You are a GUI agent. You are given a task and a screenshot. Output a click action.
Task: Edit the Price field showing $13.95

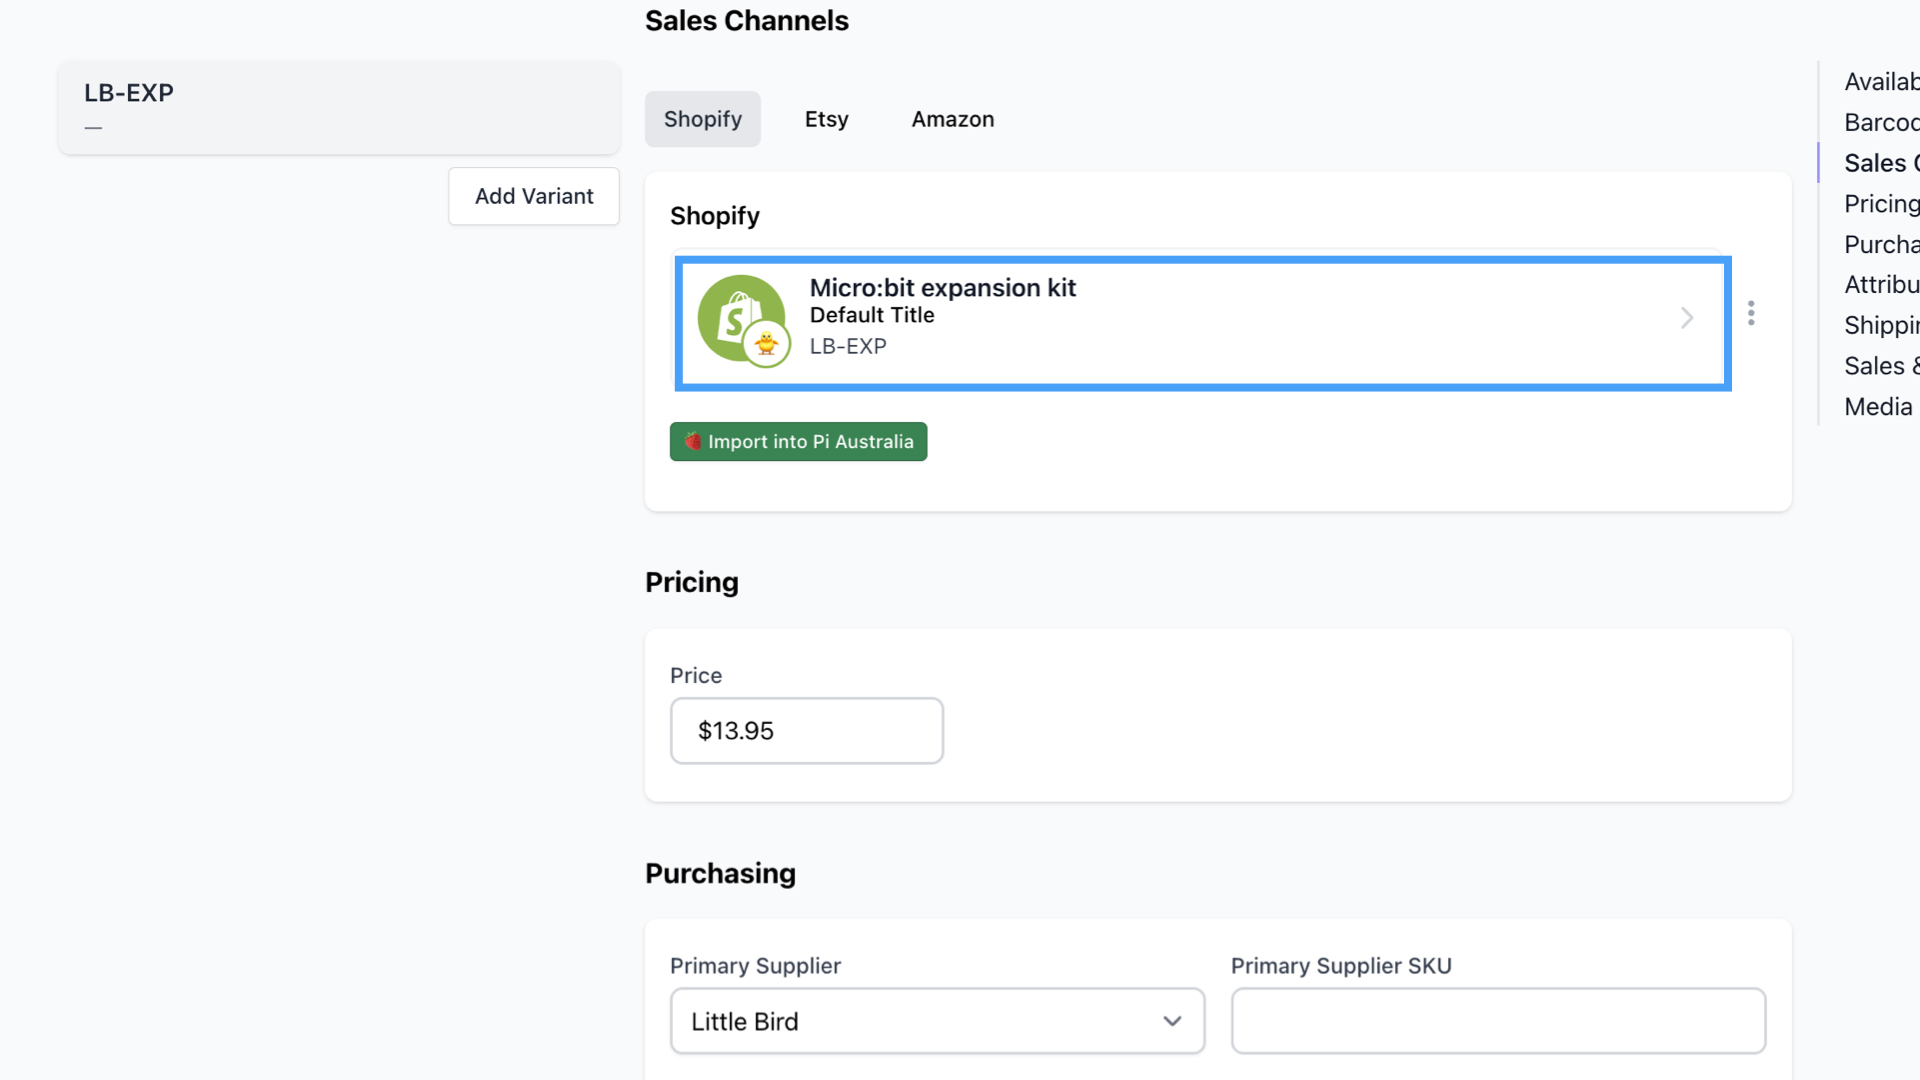pos(806,730)
